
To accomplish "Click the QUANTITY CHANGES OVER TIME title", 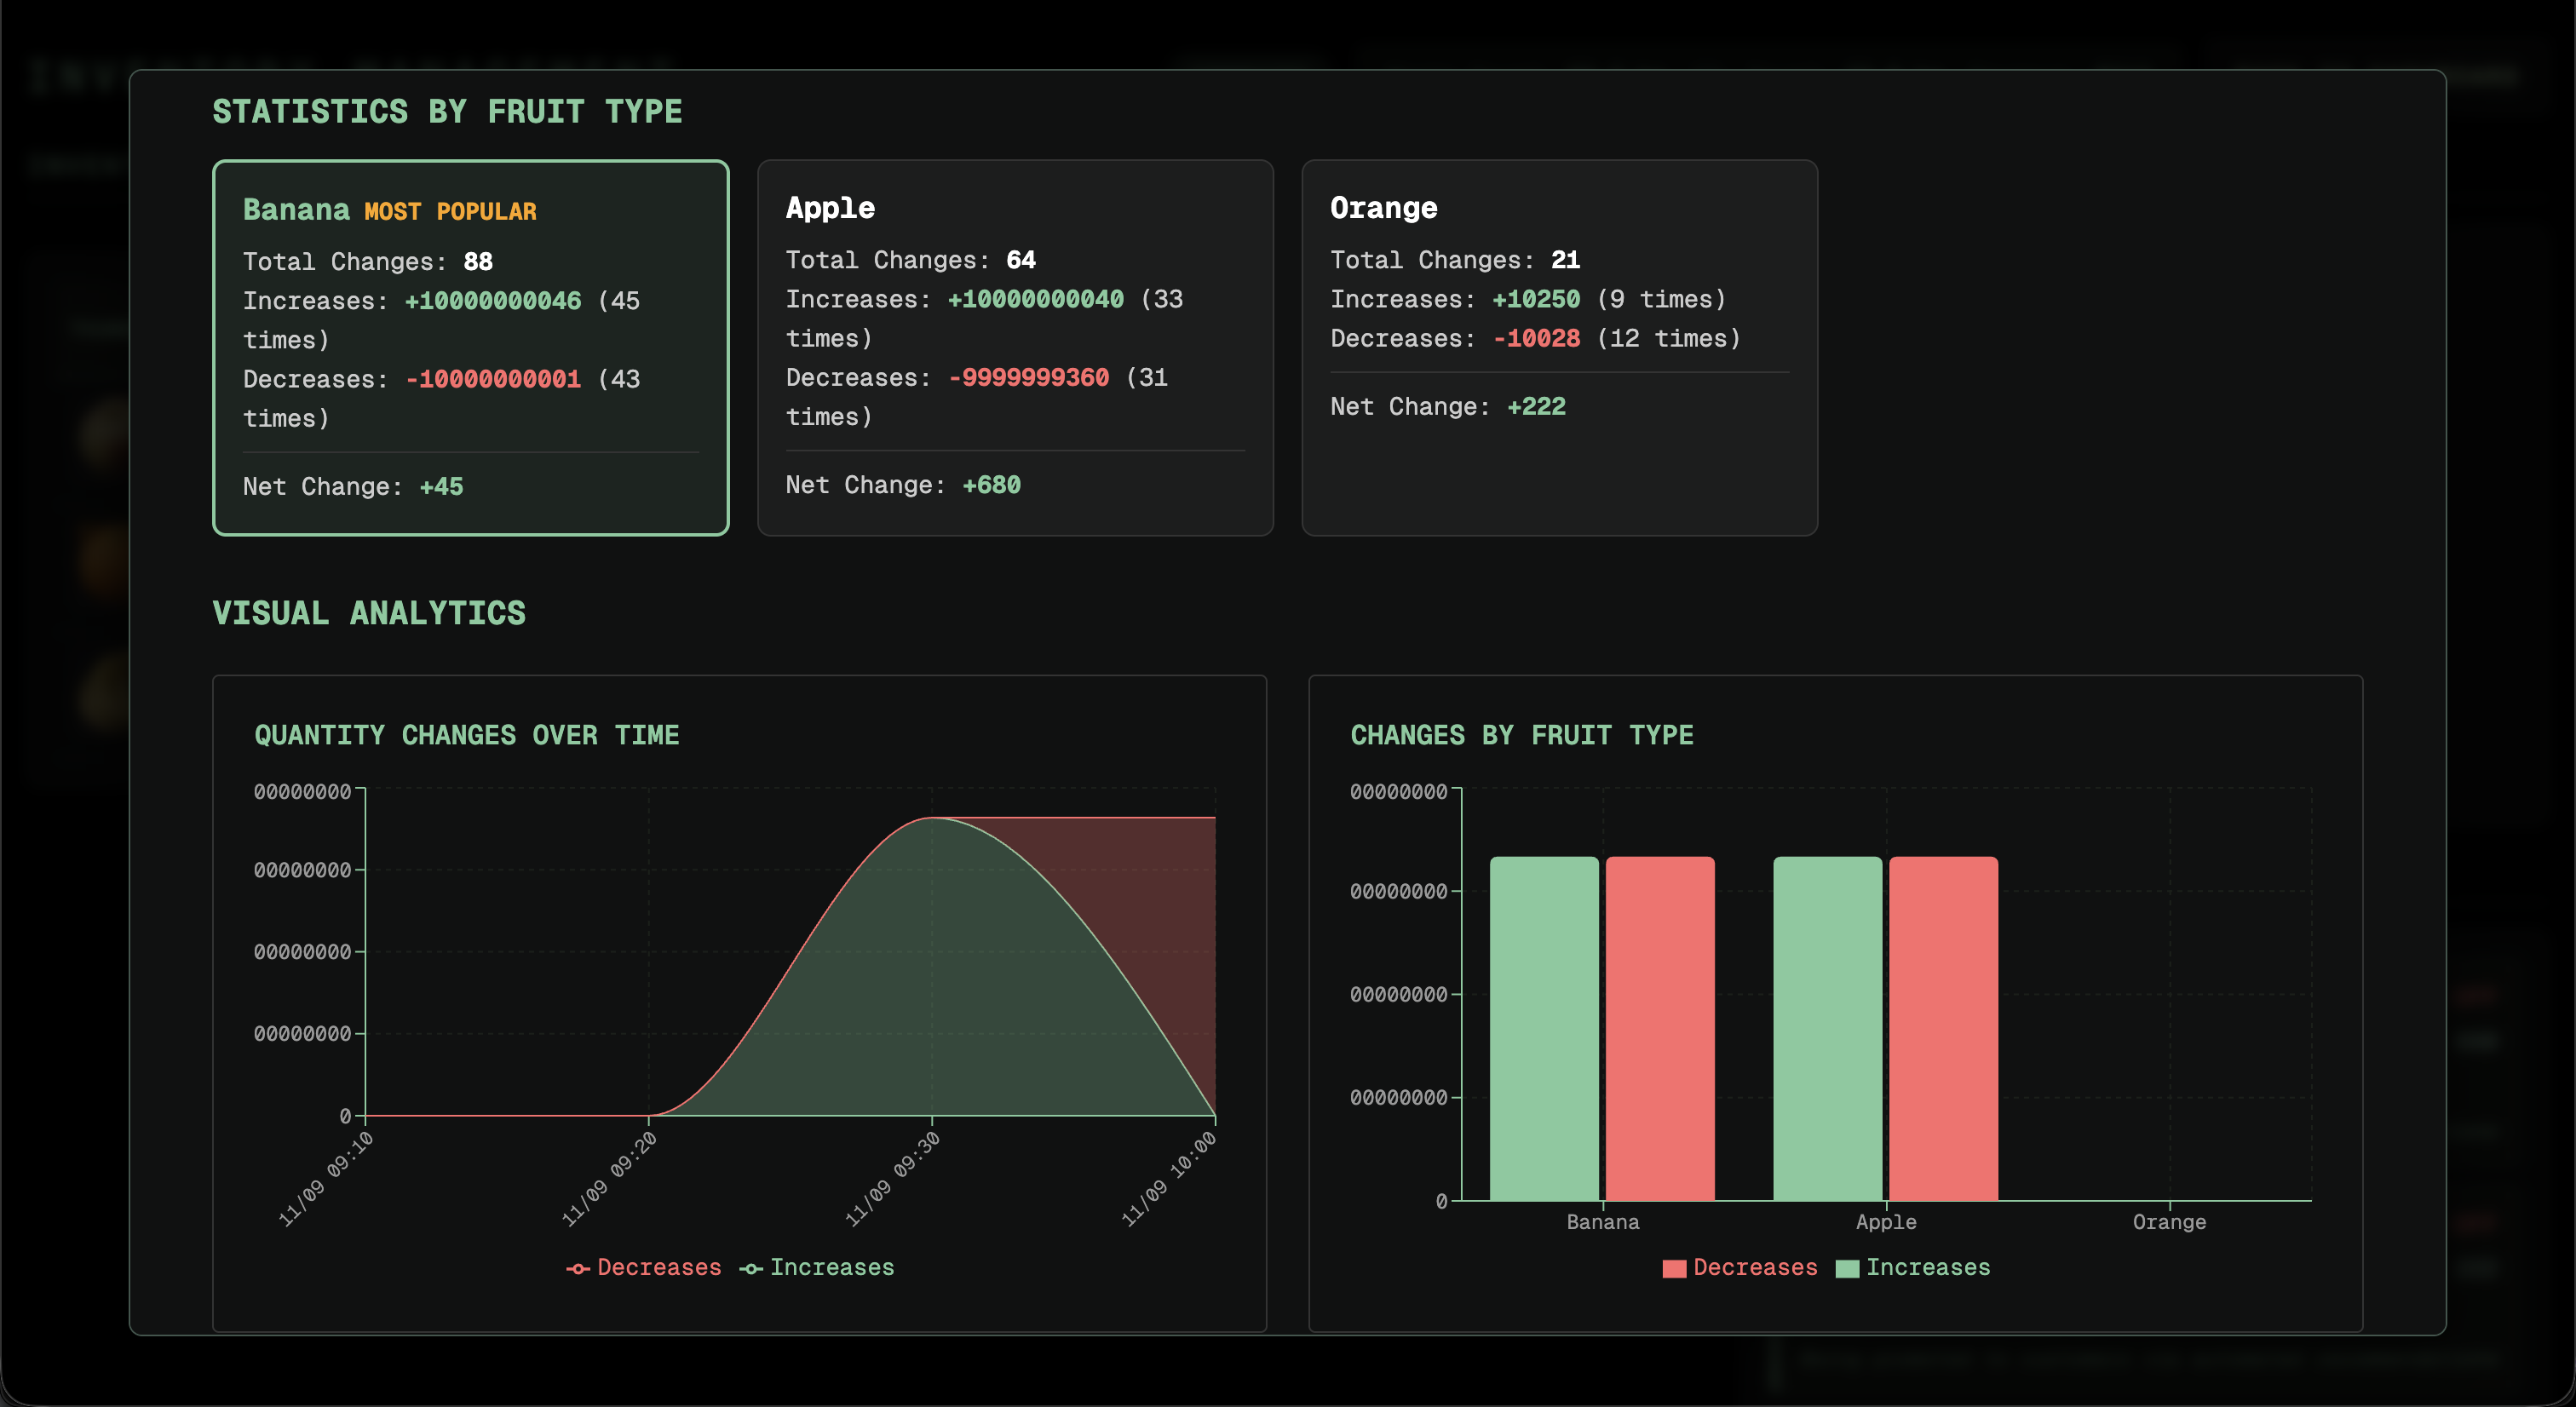I will point(467,735).
